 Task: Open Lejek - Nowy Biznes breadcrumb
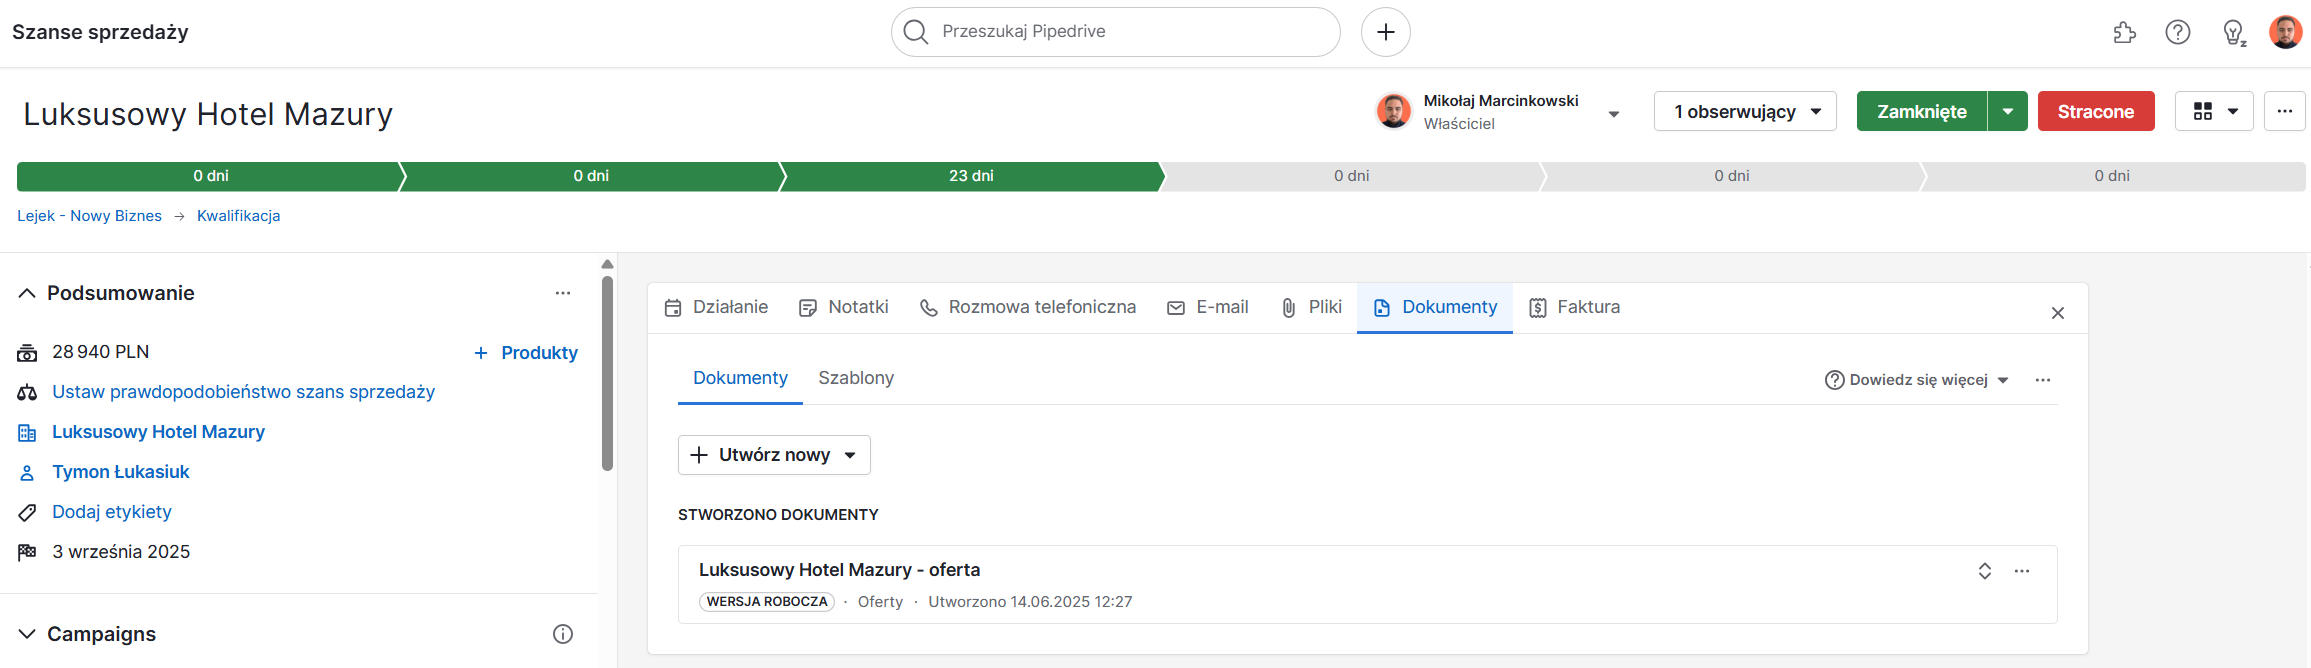click(89, 216)
